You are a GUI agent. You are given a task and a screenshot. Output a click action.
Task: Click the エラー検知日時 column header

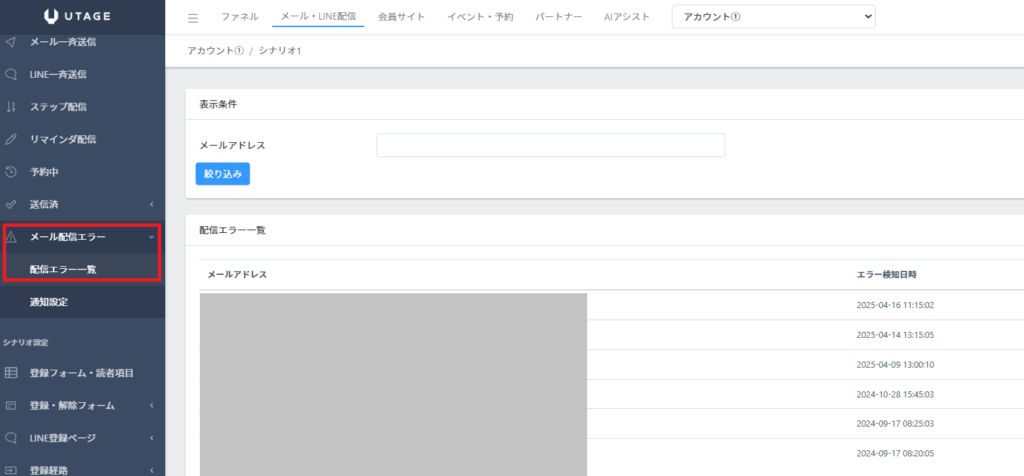886,274
